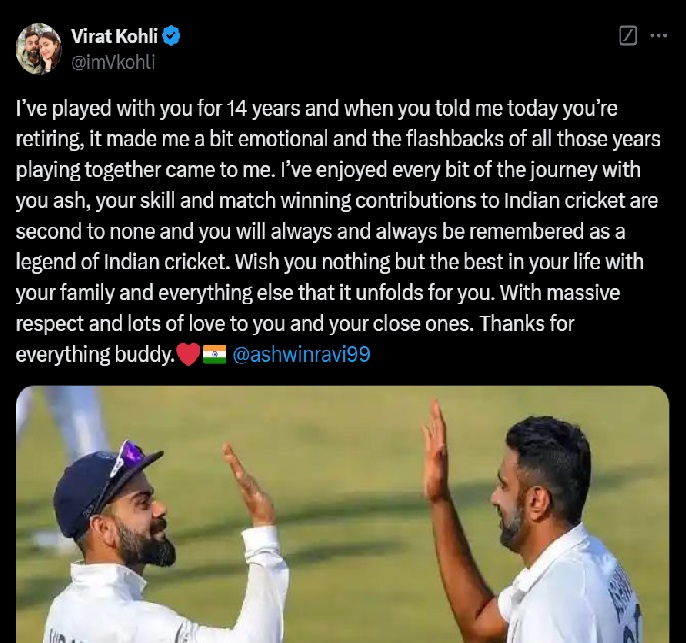Click the Indian flag emoji in tweet
This screenshot has width=686, height=643.
214,355
